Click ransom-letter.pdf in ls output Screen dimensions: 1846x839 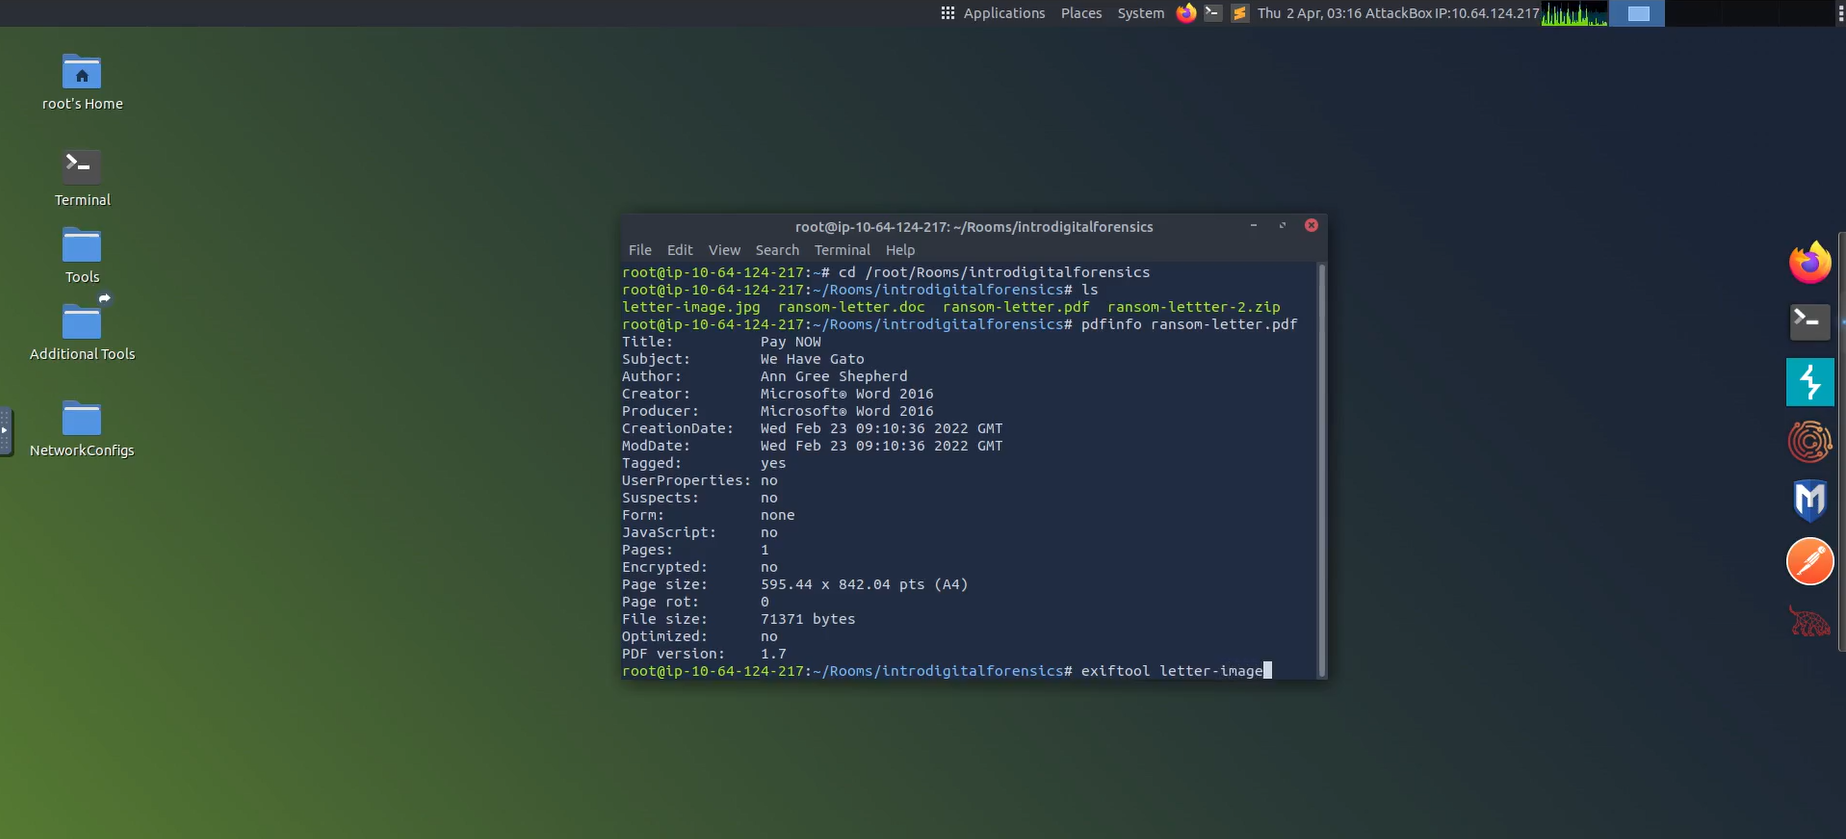[x=1016, y=307]
